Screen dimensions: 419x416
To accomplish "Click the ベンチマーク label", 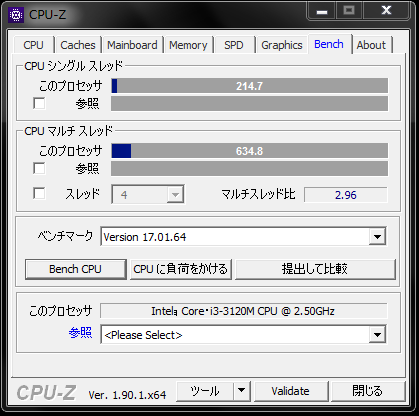I will pyautogui.click(x=65, y=236).
